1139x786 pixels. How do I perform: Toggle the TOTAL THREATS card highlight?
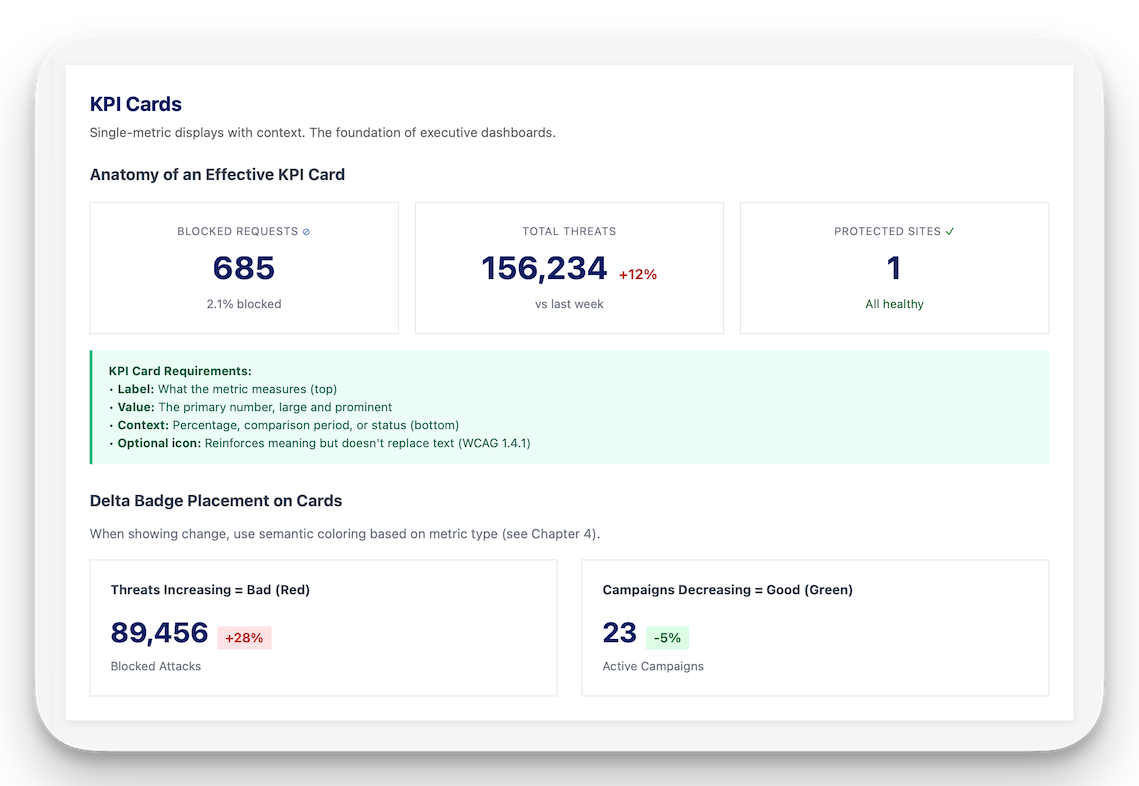[569, 267]
